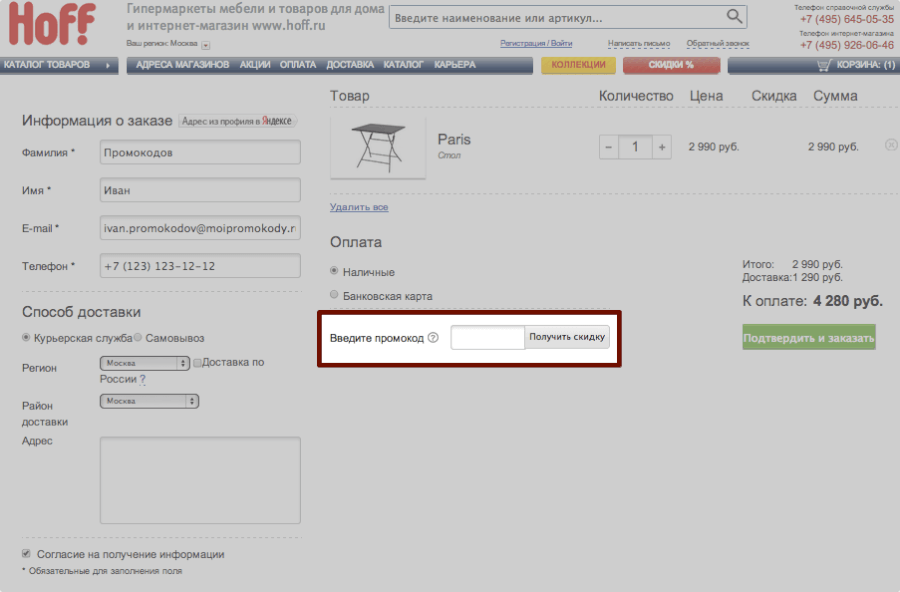Enable the Доставка по России checkbox
The width and height of the screenshot is (900, 592).
pyautogui.click(x=198, y=363)
